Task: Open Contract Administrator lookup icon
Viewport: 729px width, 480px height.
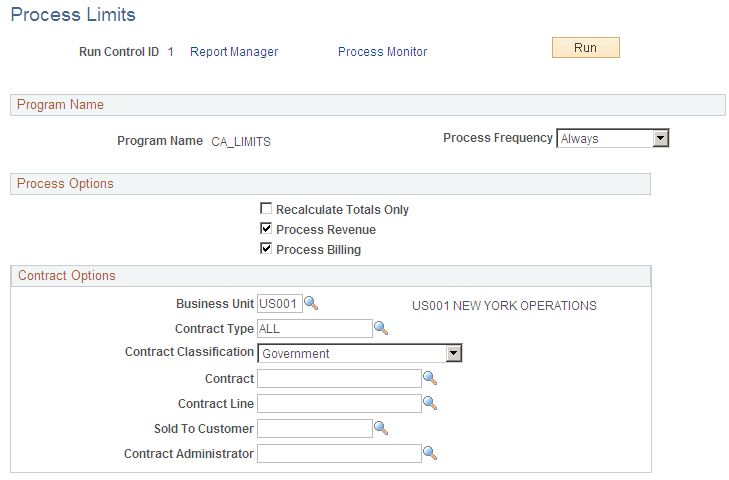Action: (x=430, y=453)
